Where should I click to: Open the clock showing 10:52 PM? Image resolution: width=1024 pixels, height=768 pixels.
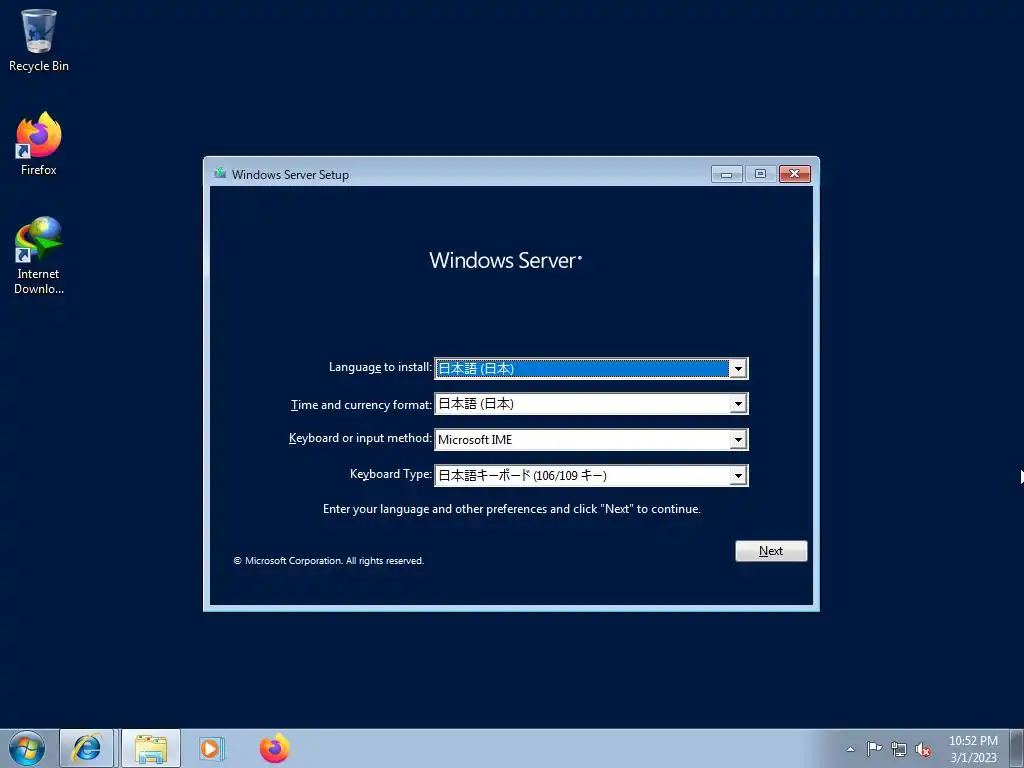coord(973,749)
